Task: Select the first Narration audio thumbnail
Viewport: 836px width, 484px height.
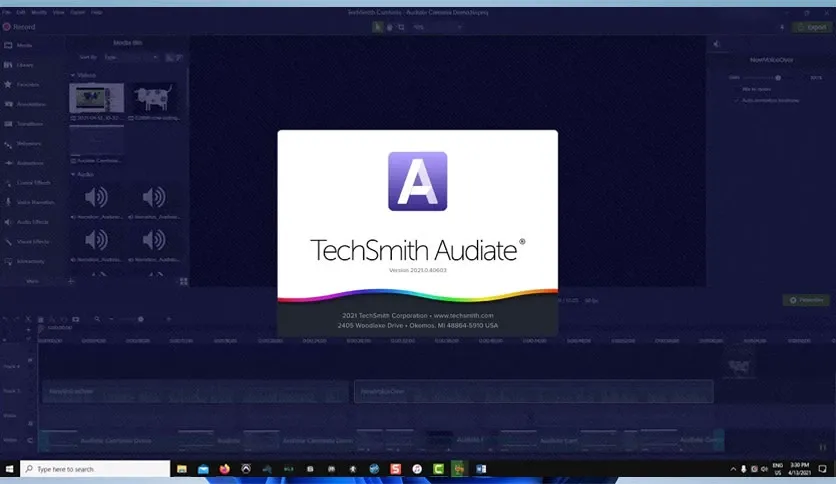Action: [x=97, y=198]
